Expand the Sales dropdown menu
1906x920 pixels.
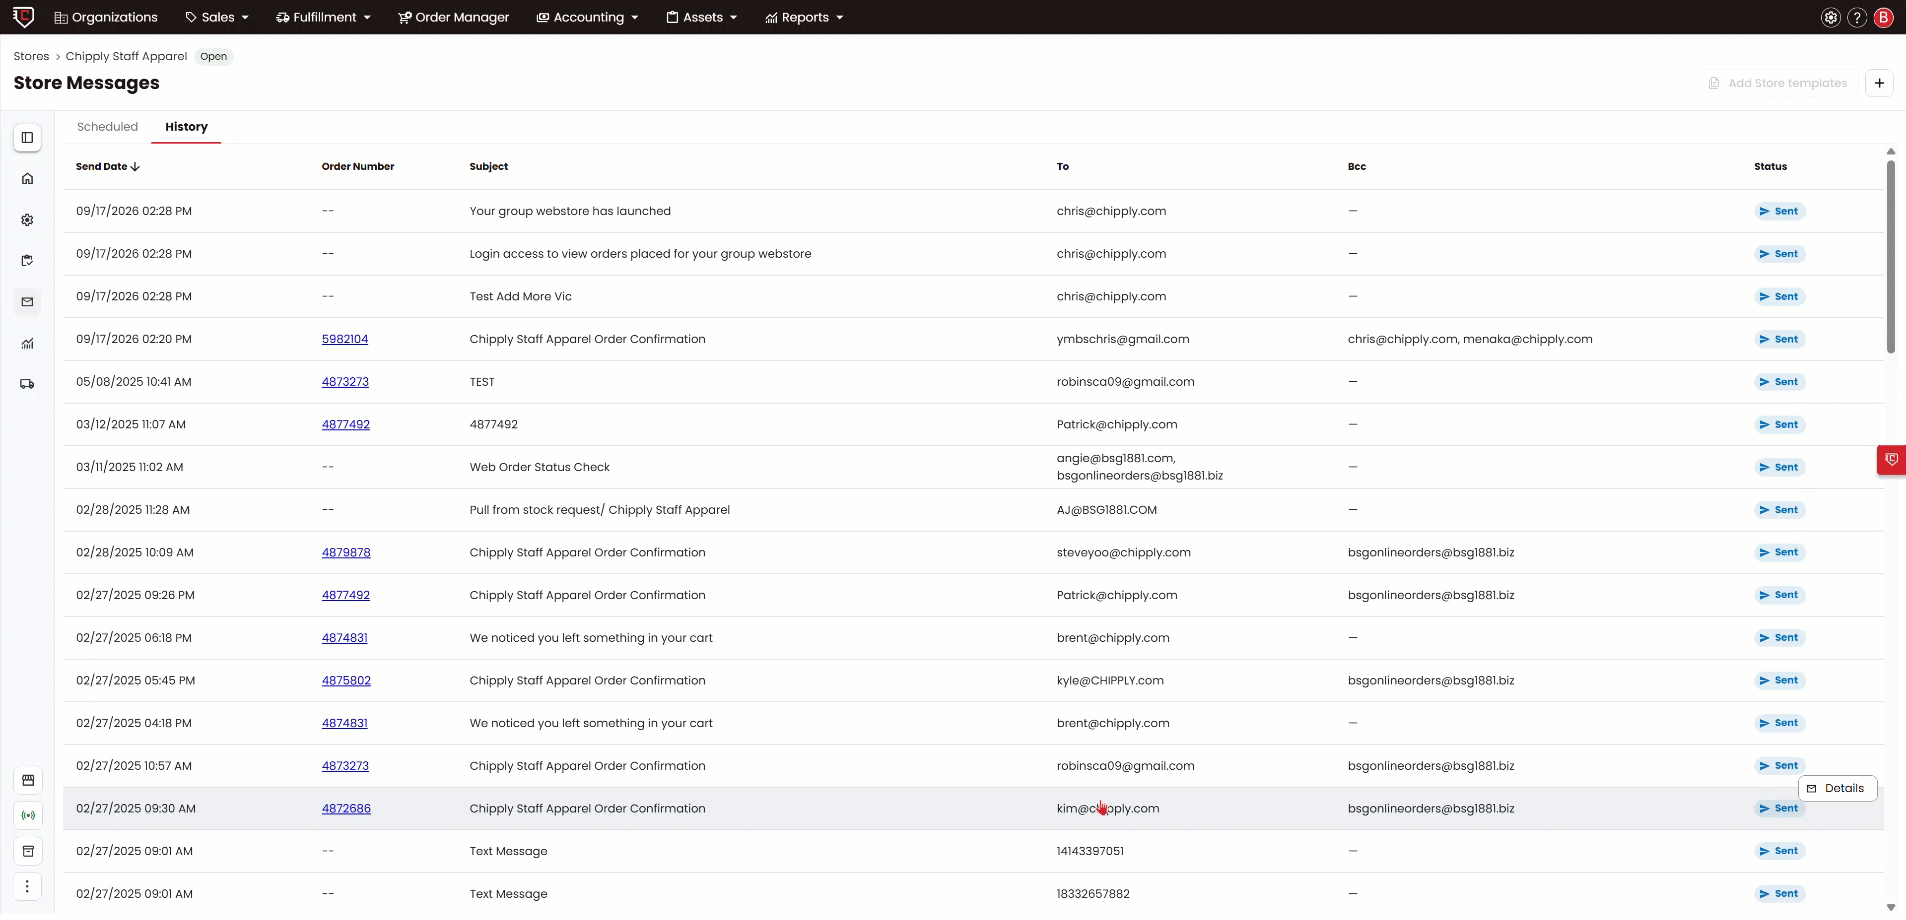[217, 17]
